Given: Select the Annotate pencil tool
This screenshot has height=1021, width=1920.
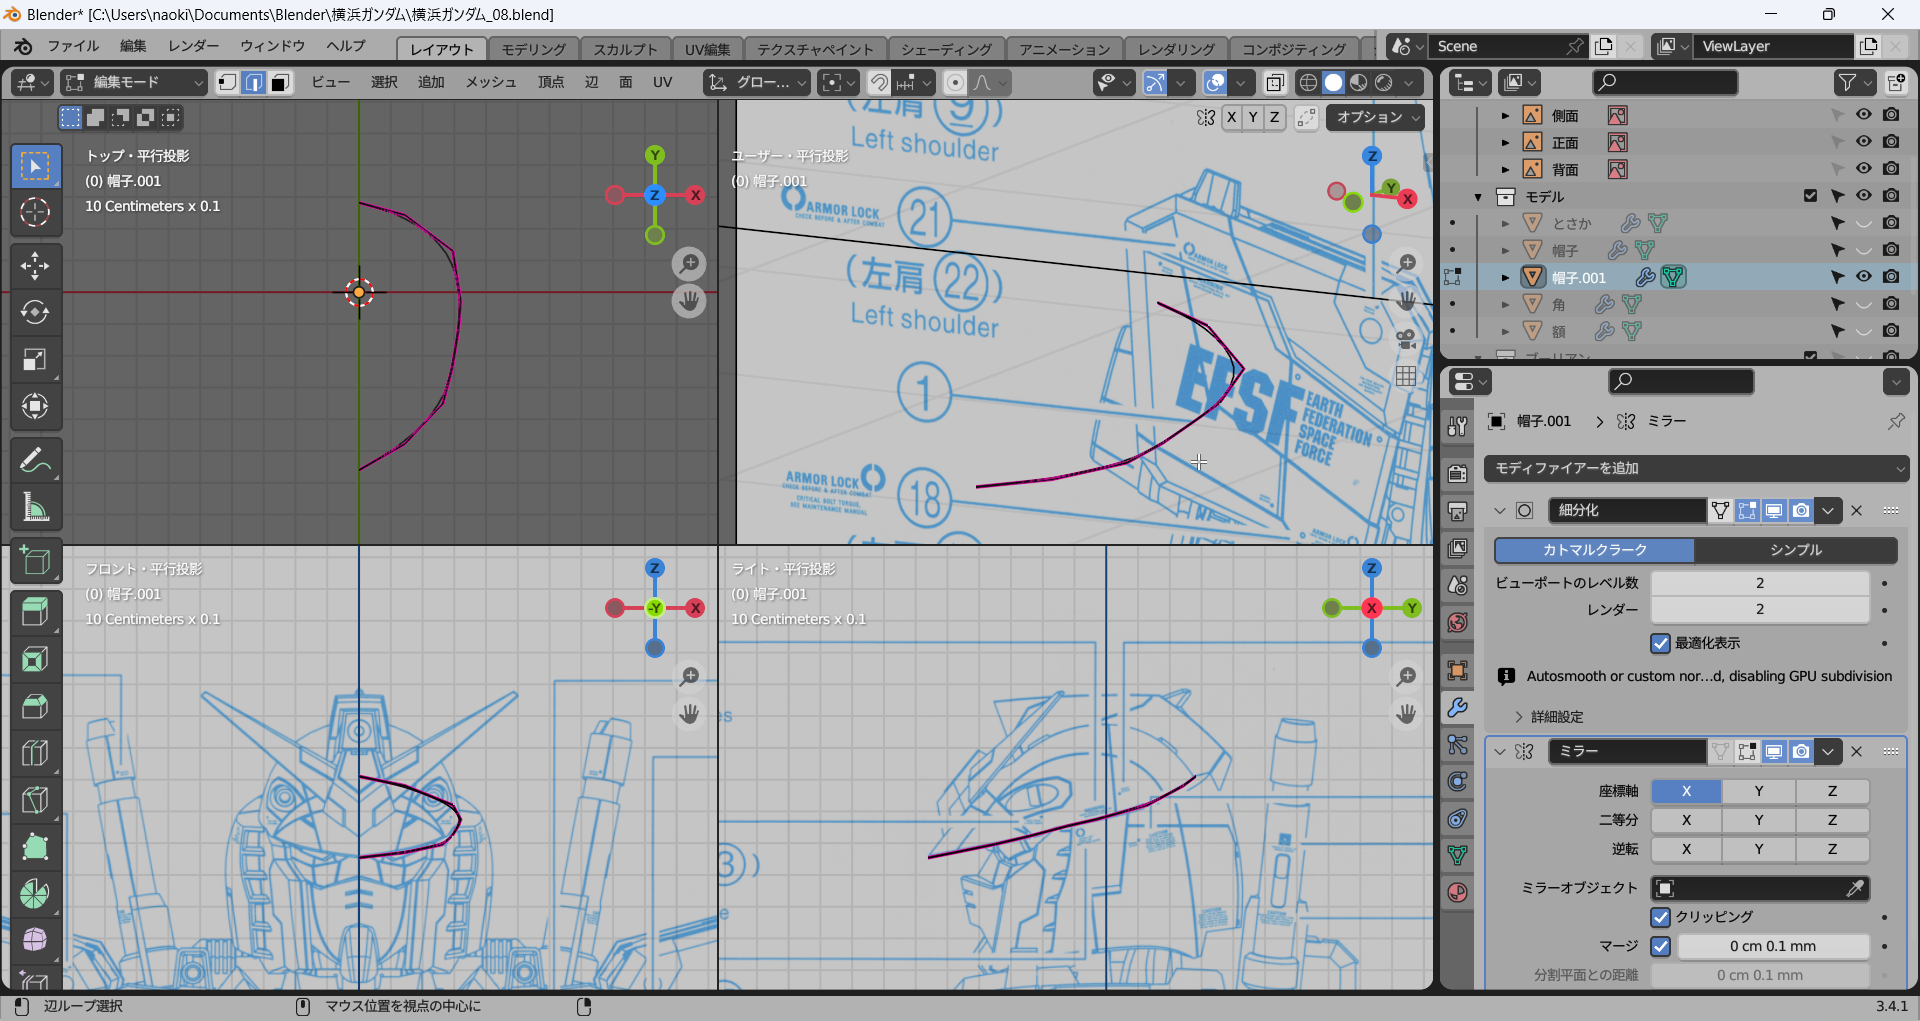Looking at the screenshot, I should [35, 461].
